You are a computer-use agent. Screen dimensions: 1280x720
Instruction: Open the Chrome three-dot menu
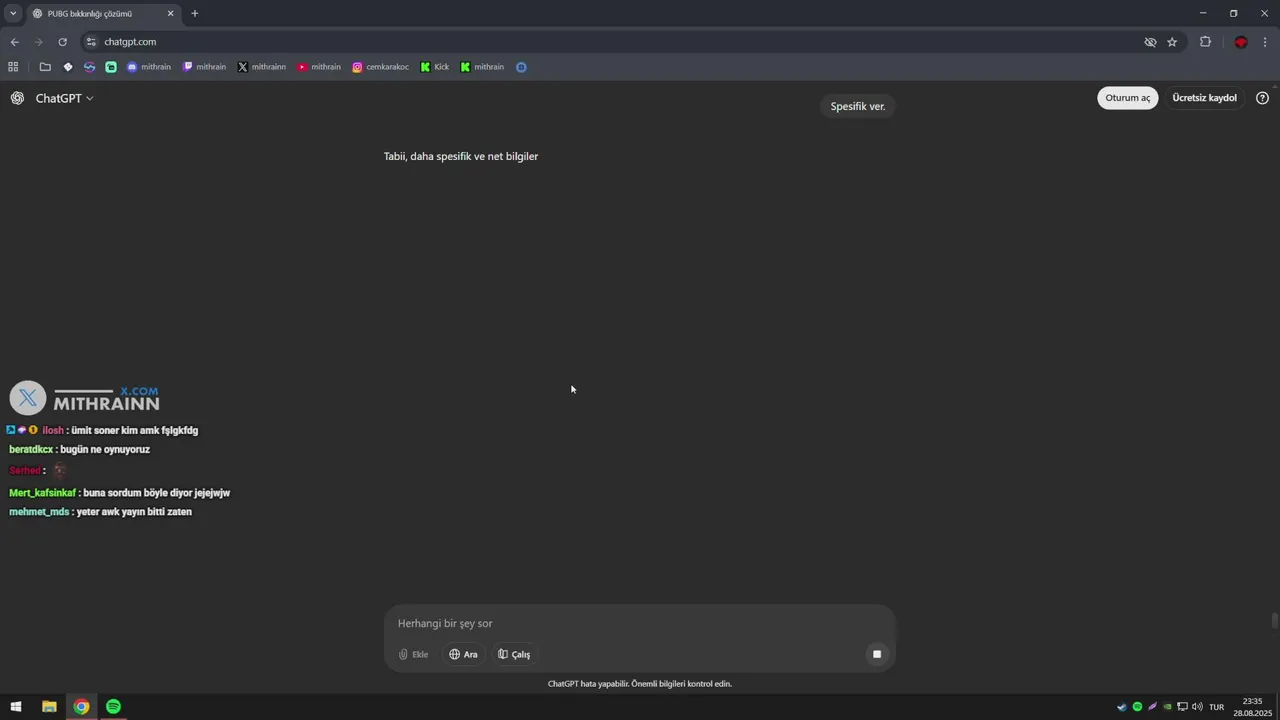click(1266, 42)
